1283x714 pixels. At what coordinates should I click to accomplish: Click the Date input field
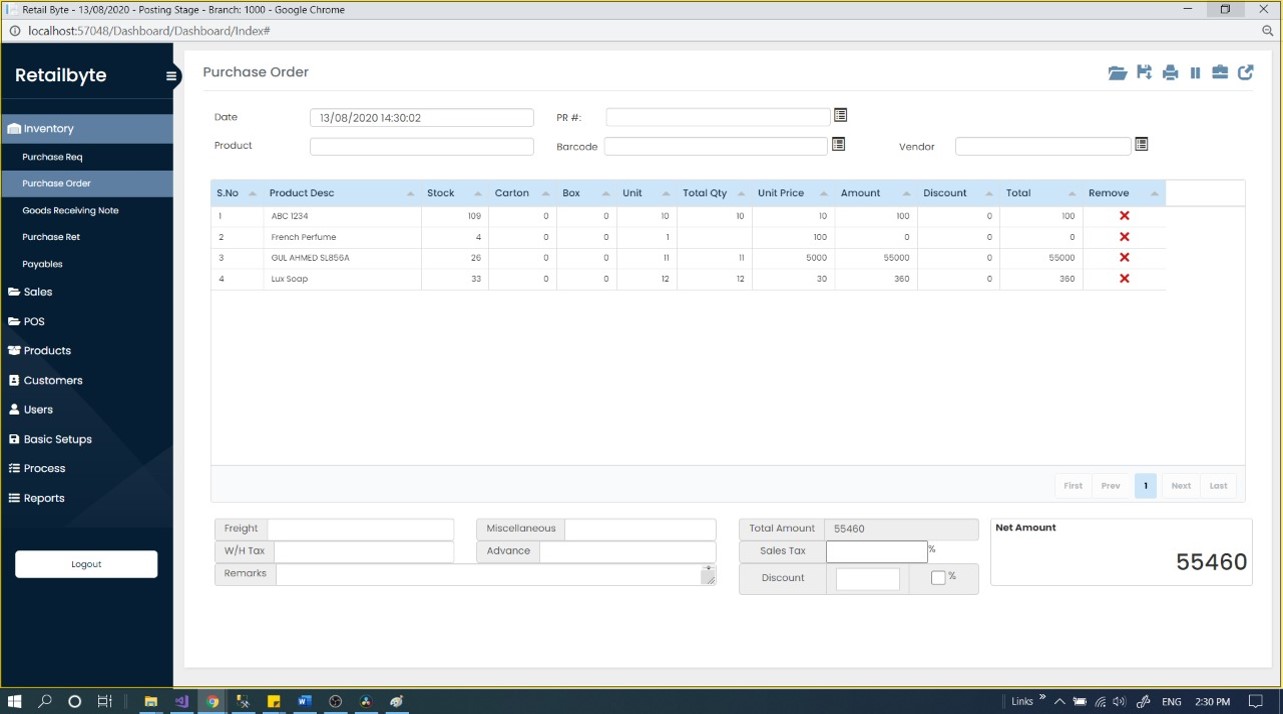pos(421,118)
